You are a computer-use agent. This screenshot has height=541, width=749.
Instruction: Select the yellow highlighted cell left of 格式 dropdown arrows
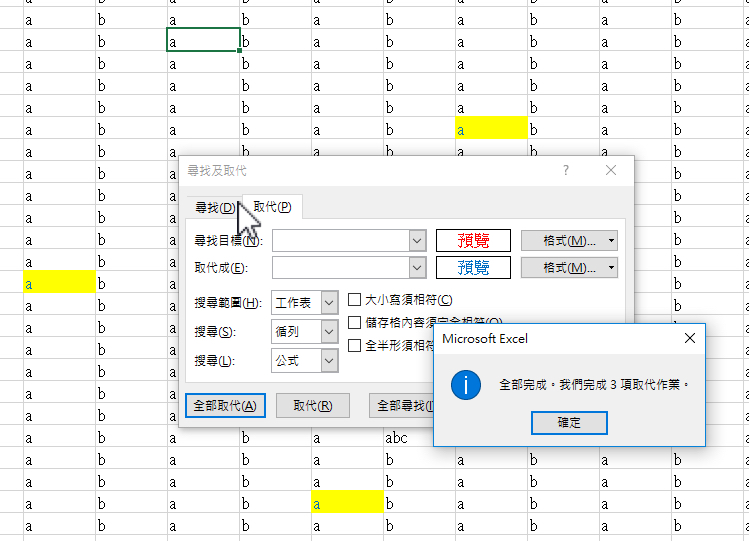491,130
